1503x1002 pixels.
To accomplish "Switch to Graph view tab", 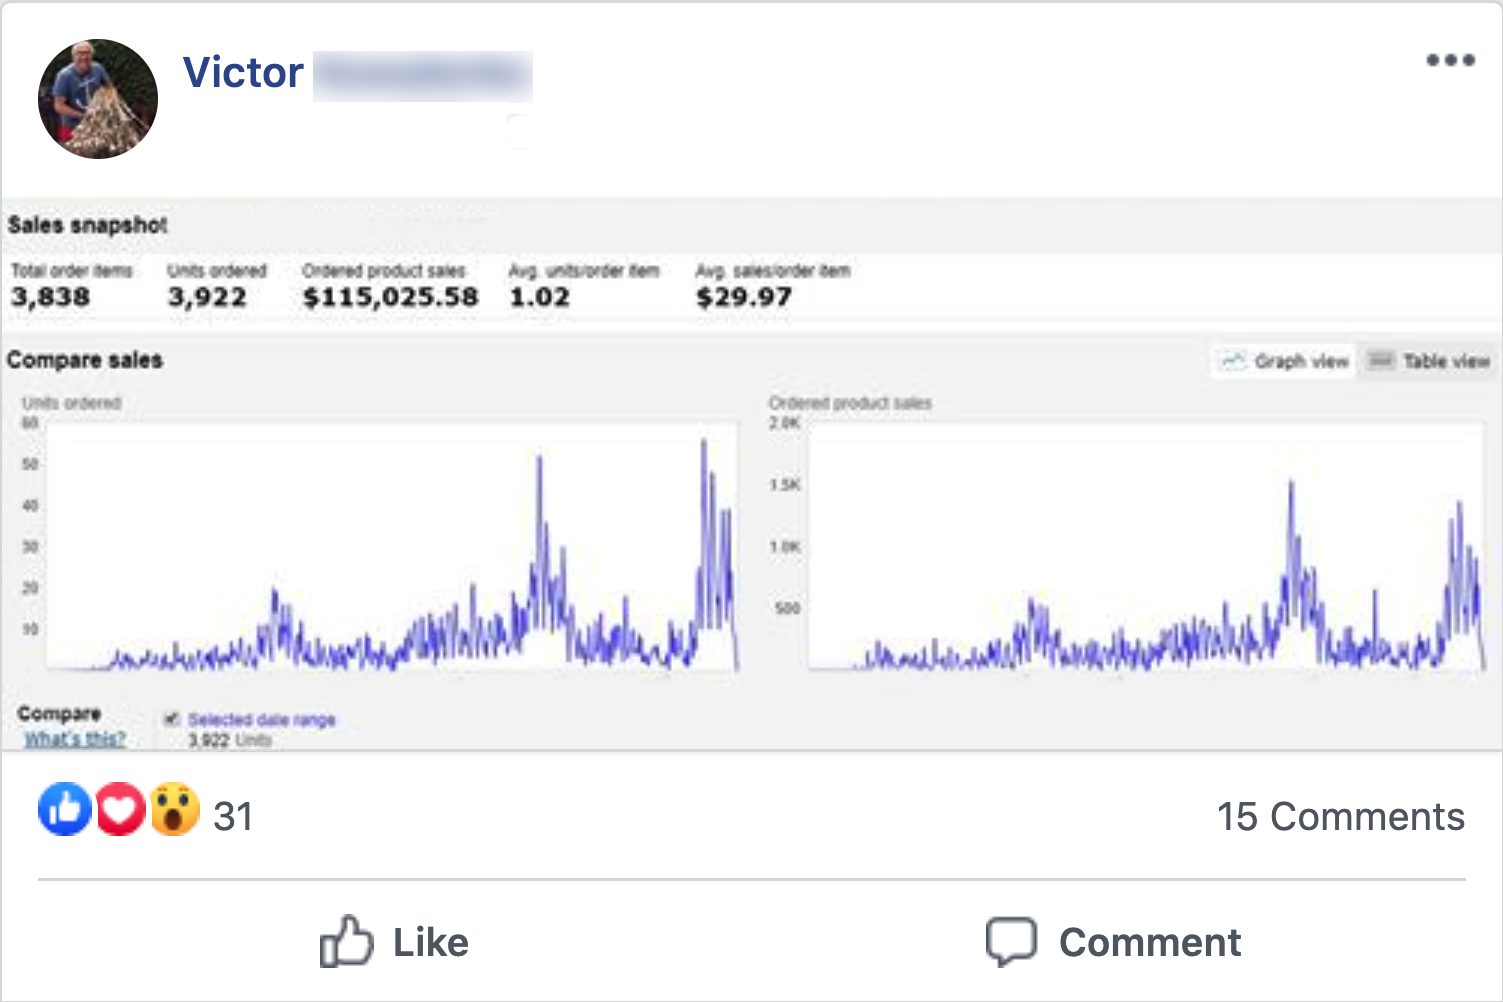I will (1285, 361).
